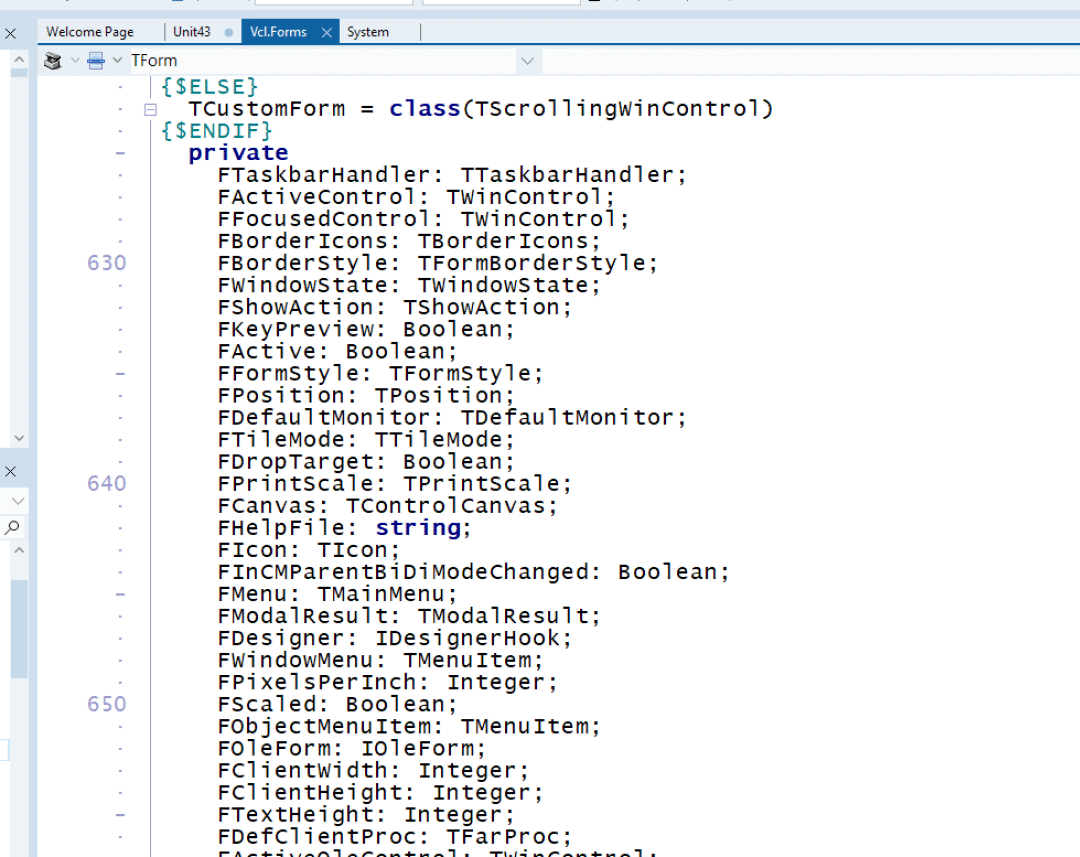Click the {$ENDIF} directive line

coord(217,131)
